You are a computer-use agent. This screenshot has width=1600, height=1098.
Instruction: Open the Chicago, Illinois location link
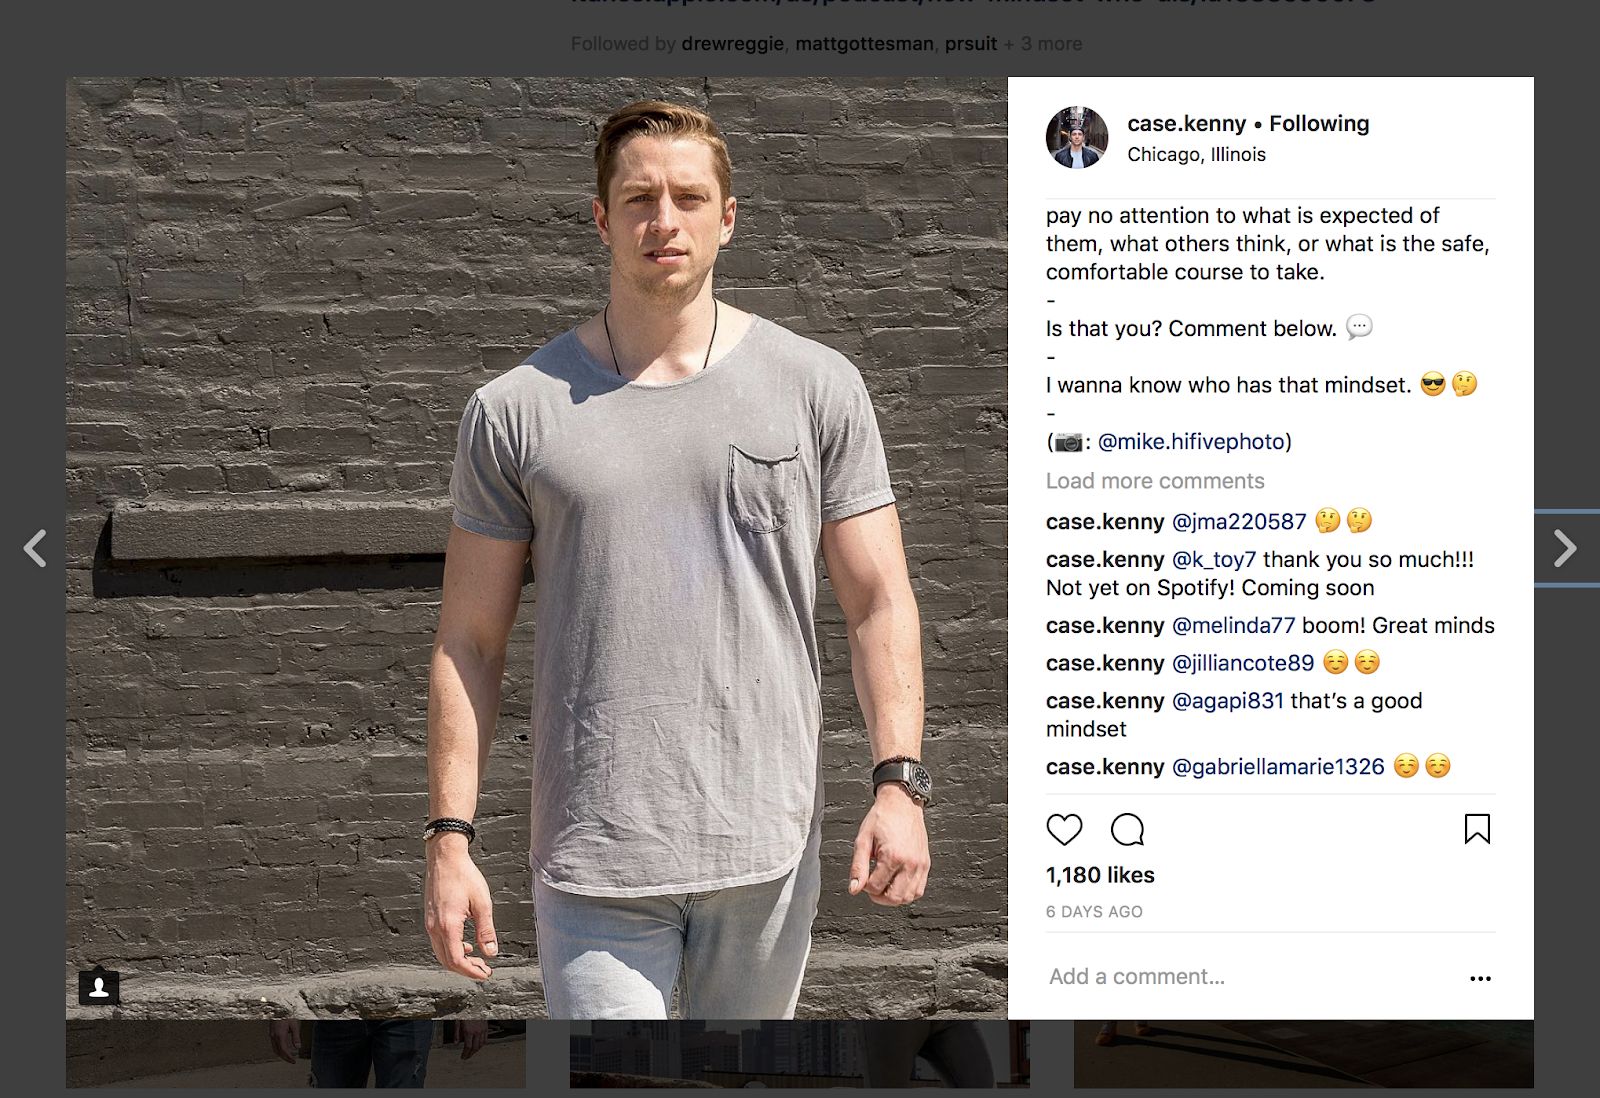1196,155
